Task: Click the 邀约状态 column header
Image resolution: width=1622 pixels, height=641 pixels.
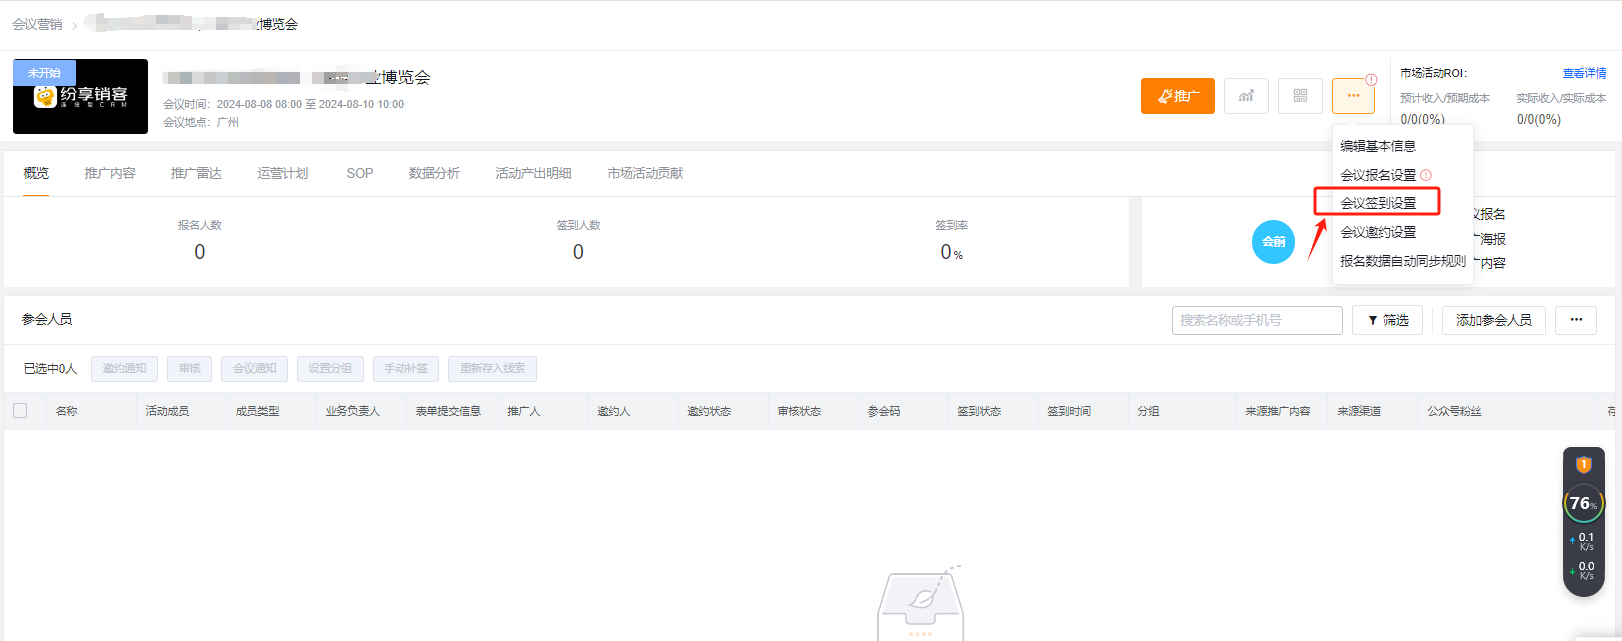Action: pos(709,411)
